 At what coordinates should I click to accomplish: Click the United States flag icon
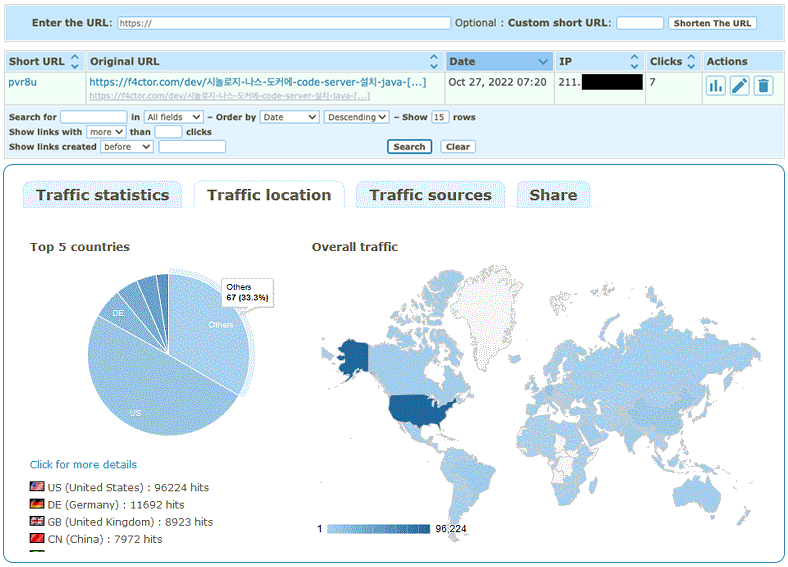(37, 488)
